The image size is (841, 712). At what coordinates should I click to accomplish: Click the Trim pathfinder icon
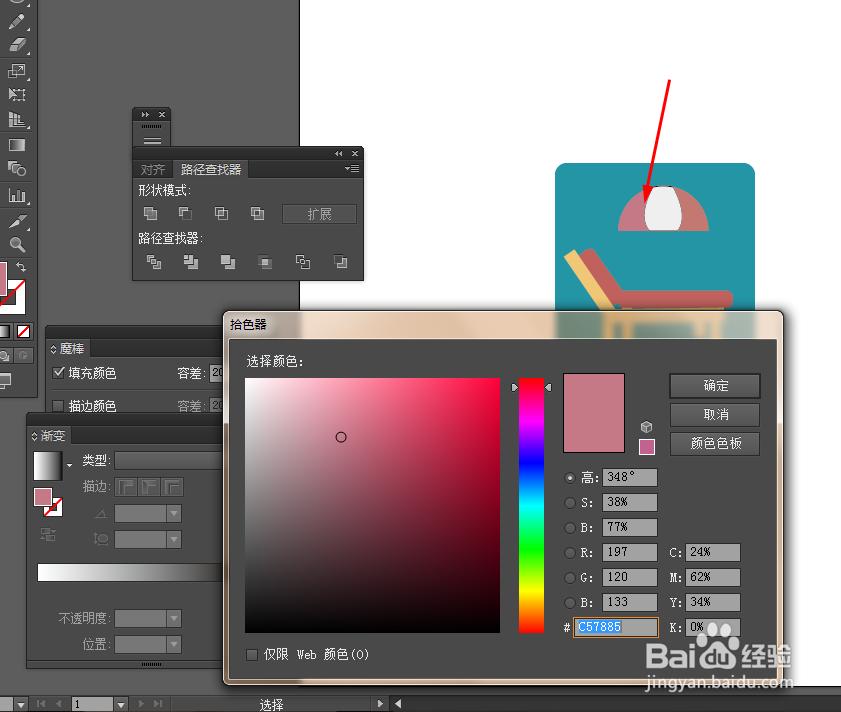[190, 262]
